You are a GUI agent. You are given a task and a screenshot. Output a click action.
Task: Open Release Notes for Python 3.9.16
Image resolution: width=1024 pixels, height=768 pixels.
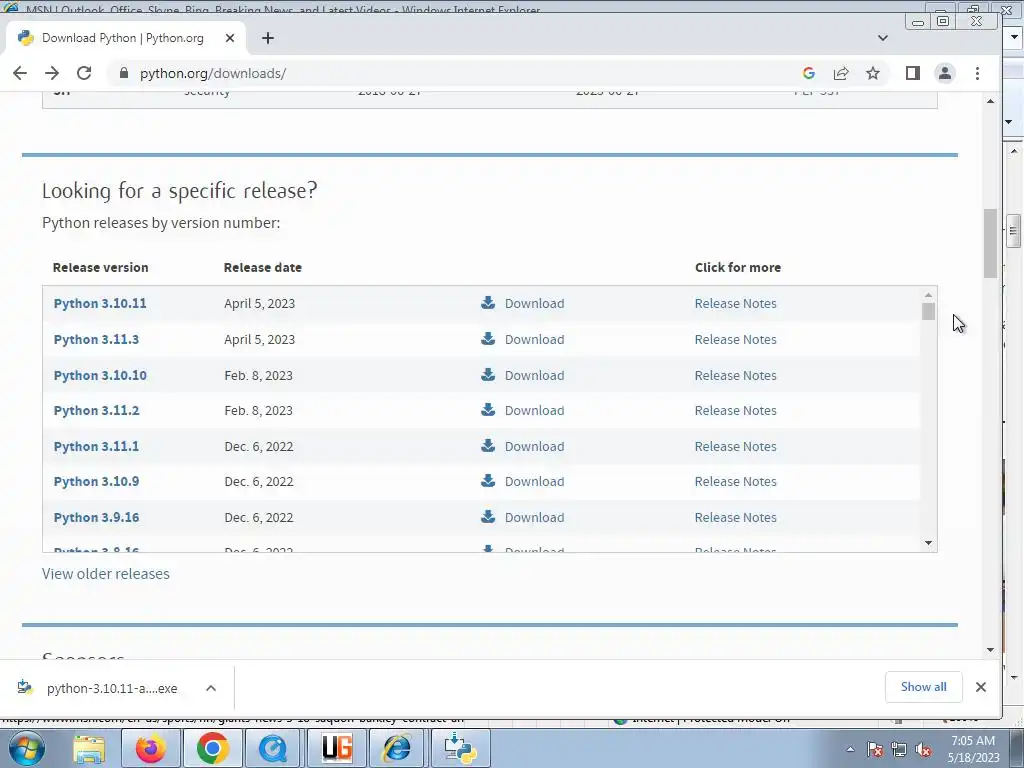(735, 518)
